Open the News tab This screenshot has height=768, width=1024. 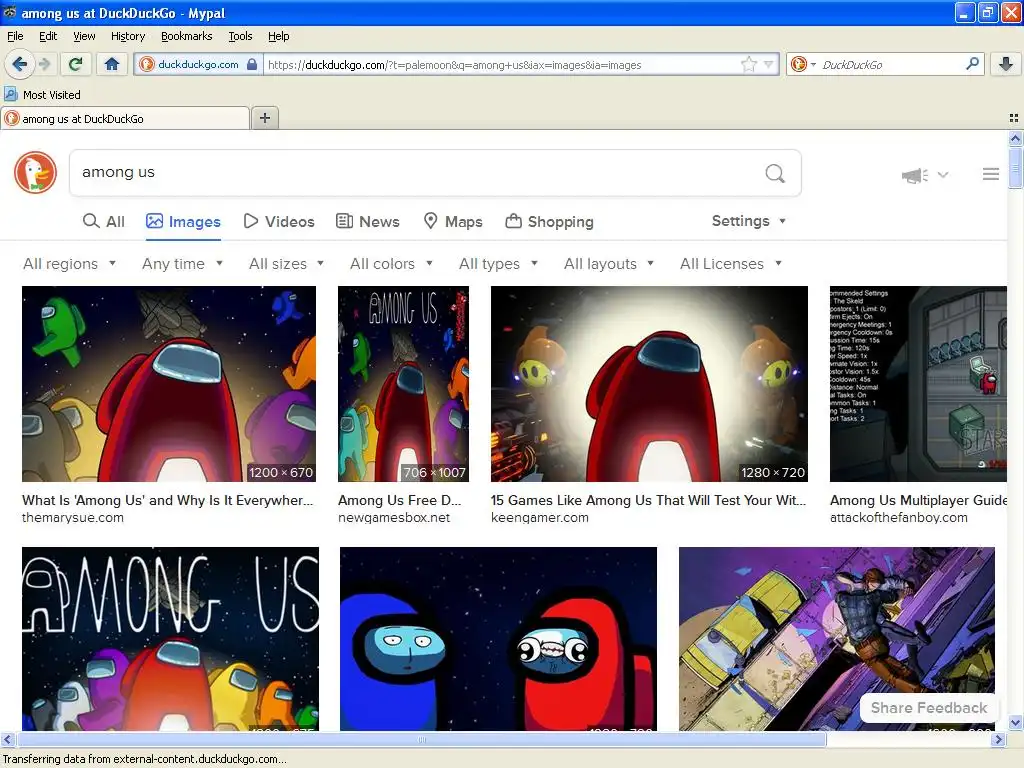(x=368, y=221)
